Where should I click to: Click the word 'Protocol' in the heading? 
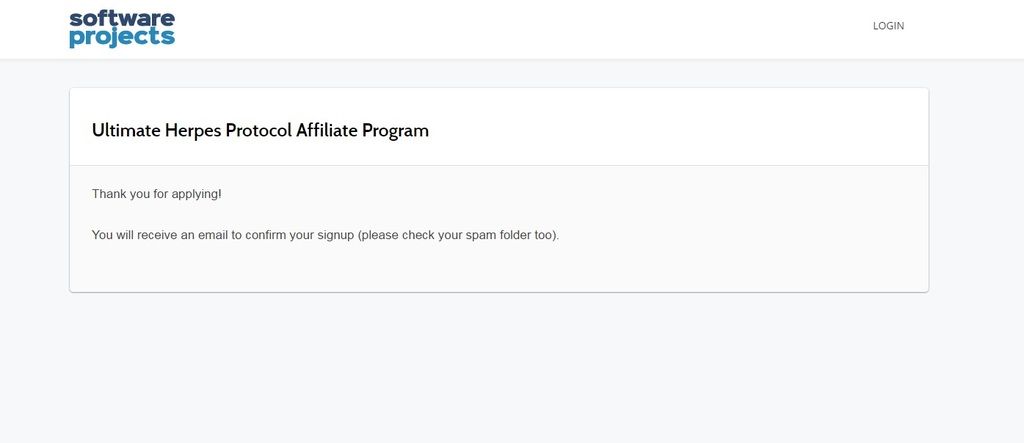259,130
